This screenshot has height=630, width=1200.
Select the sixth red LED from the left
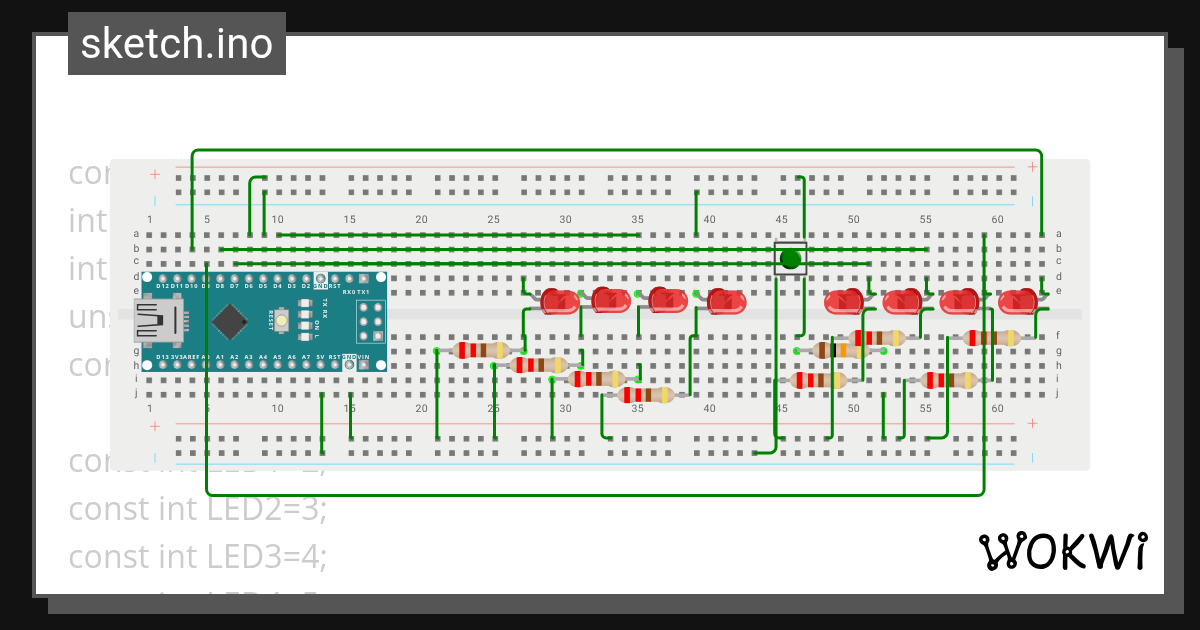(902, 300)
